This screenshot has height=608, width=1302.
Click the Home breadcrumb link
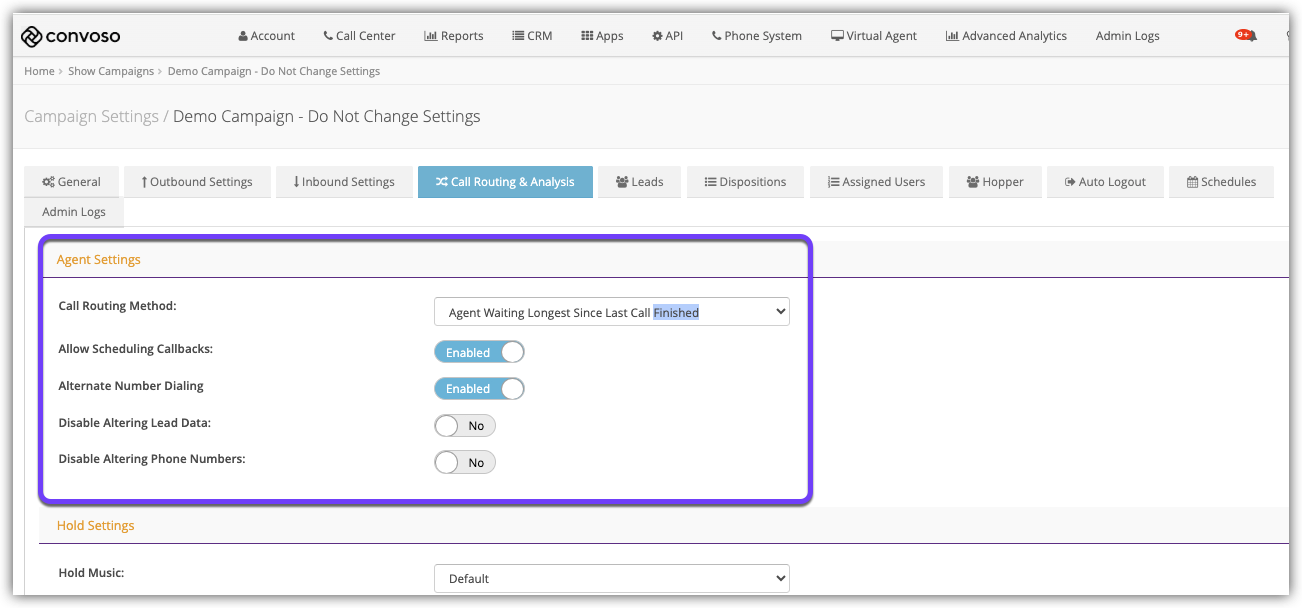tap(39, 71)
